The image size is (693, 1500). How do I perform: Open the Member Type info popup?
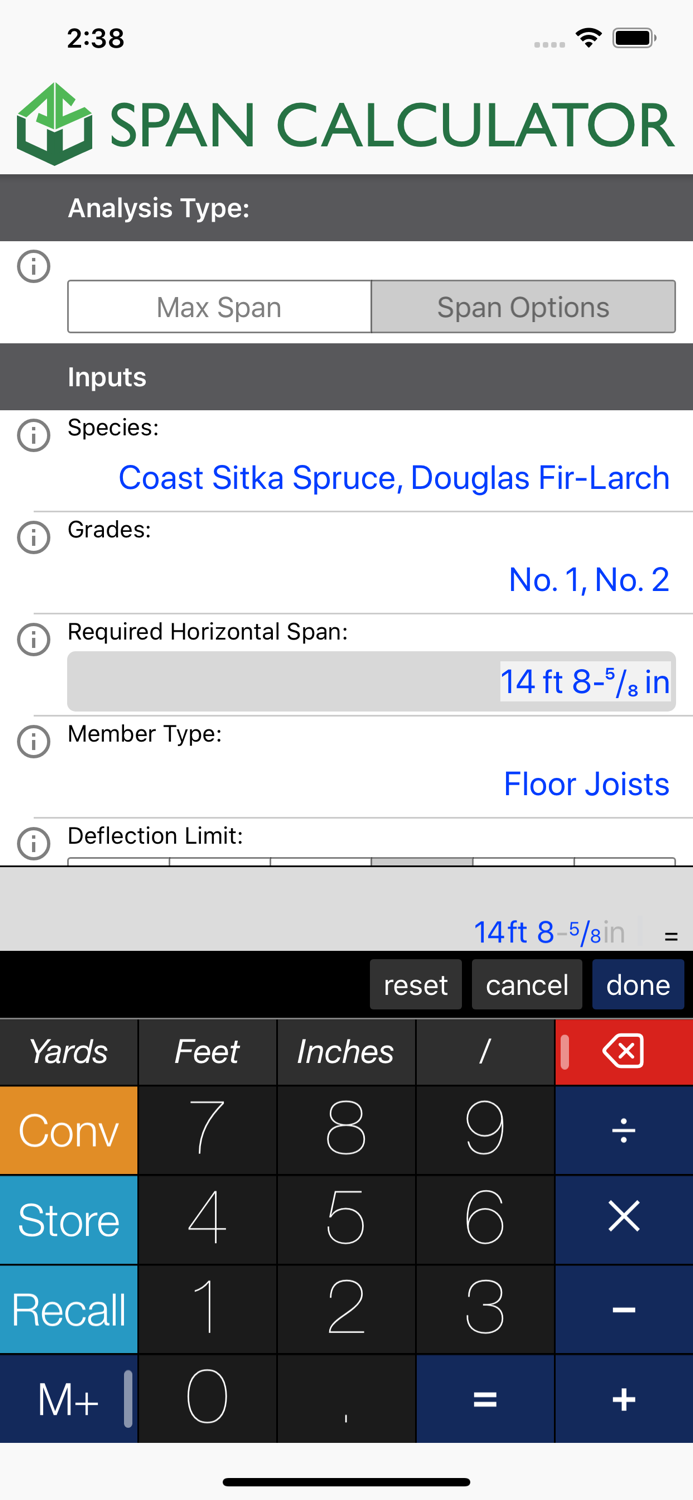pyautogui.click(x=33, y=741)
